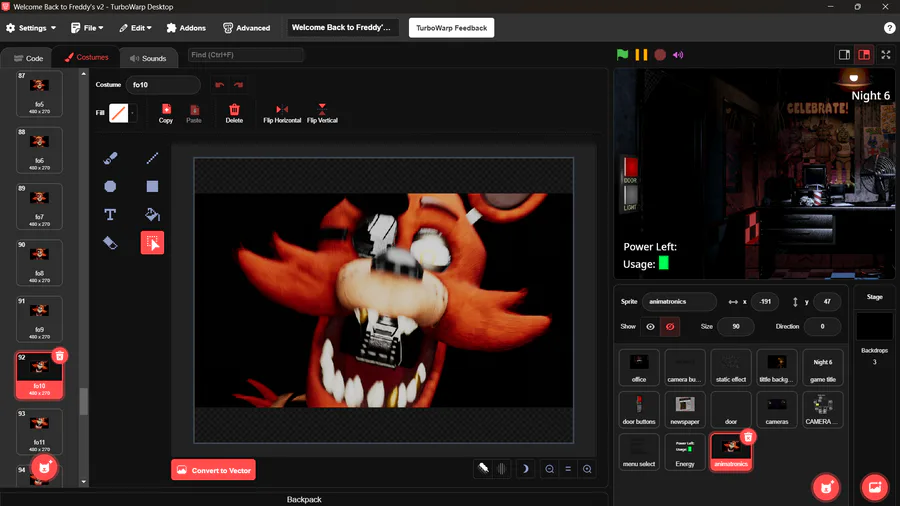Click the sprite x position field

tap(765, 301)
